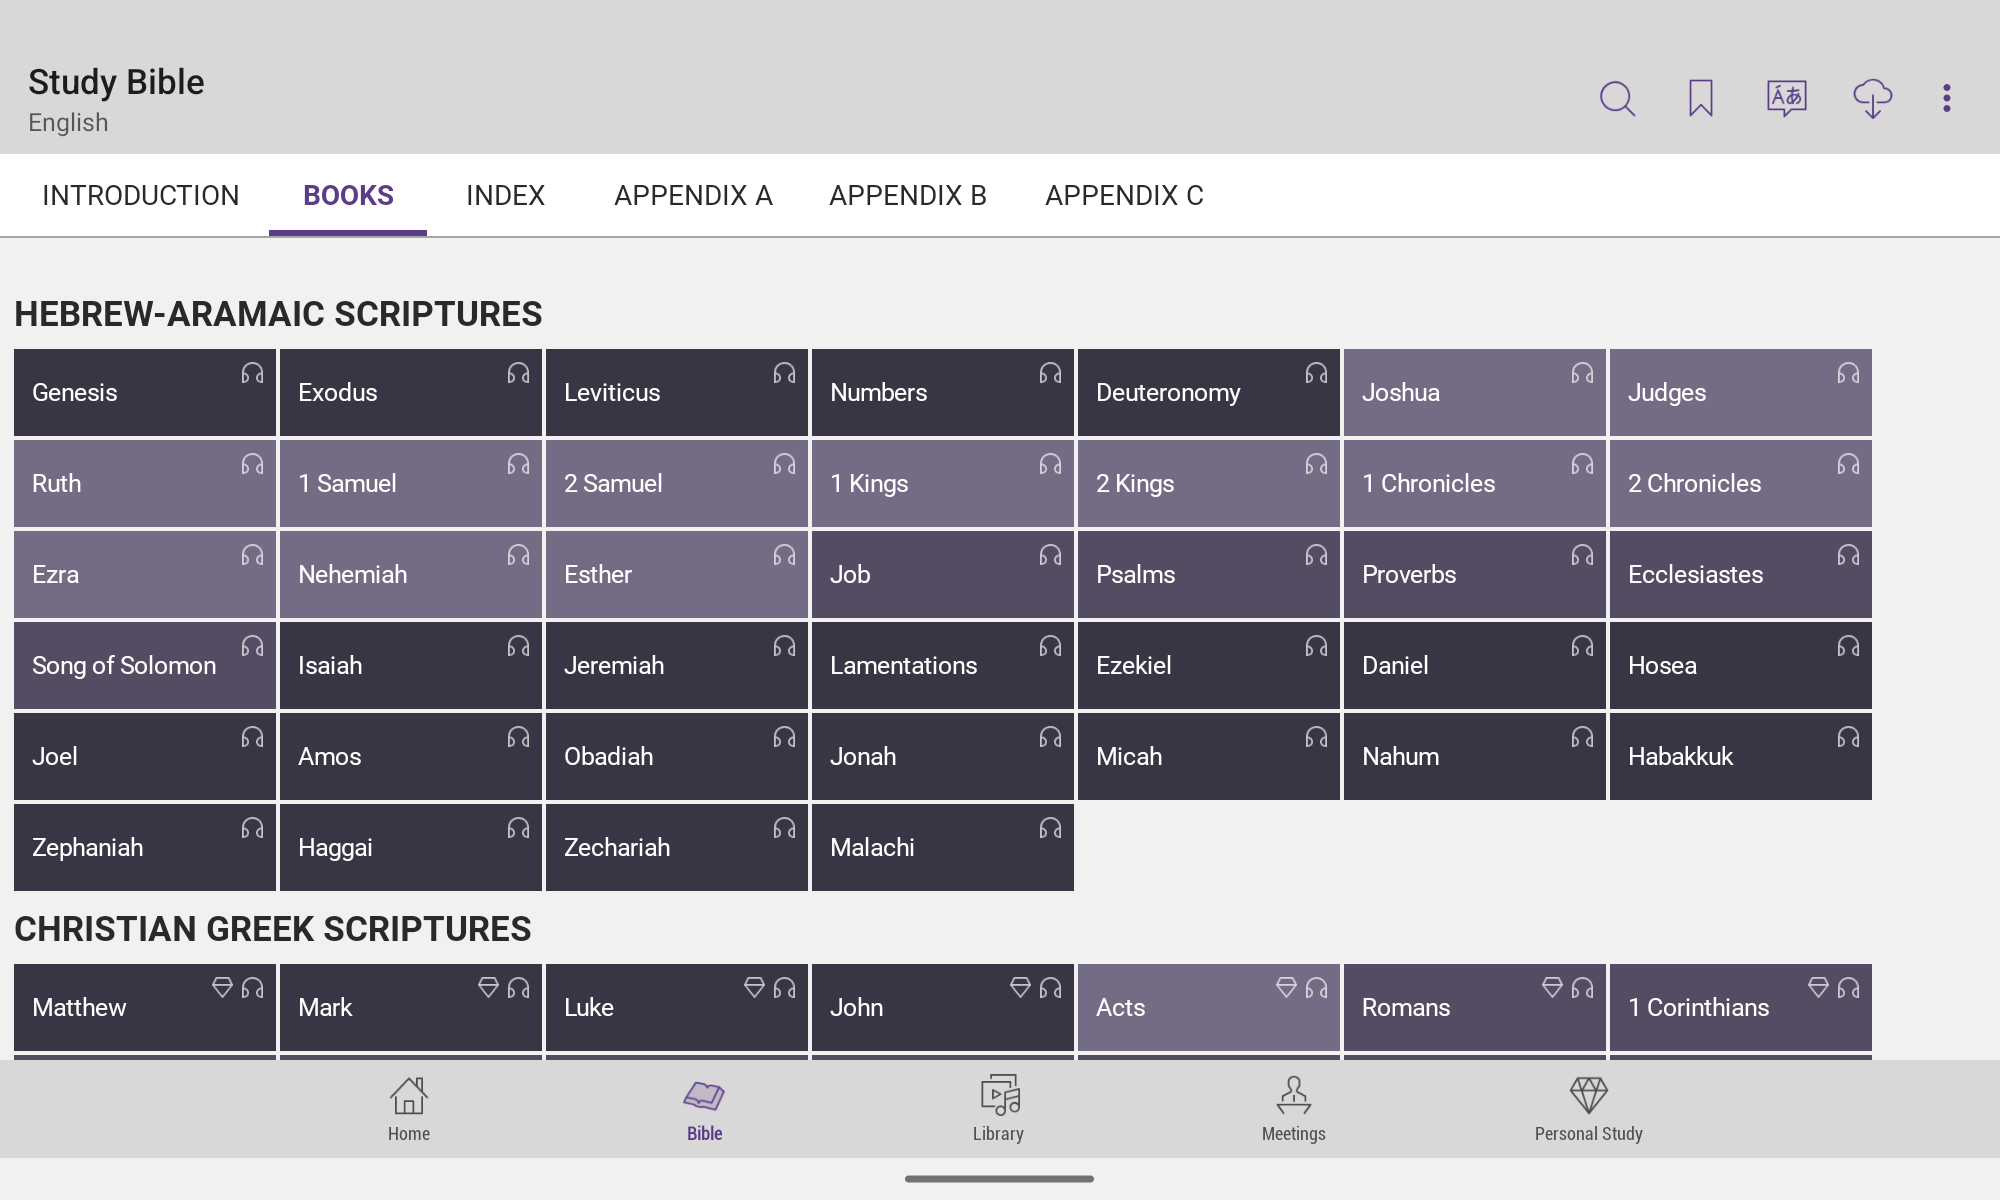This screenshot has height=1200, width=2000.
Task: Switch to the Index tab
Action: click(x=505, y=196)
